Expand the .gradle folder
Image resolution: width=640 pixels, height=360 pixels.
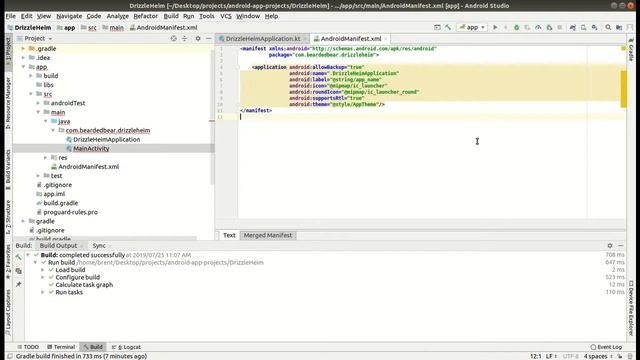23,49
